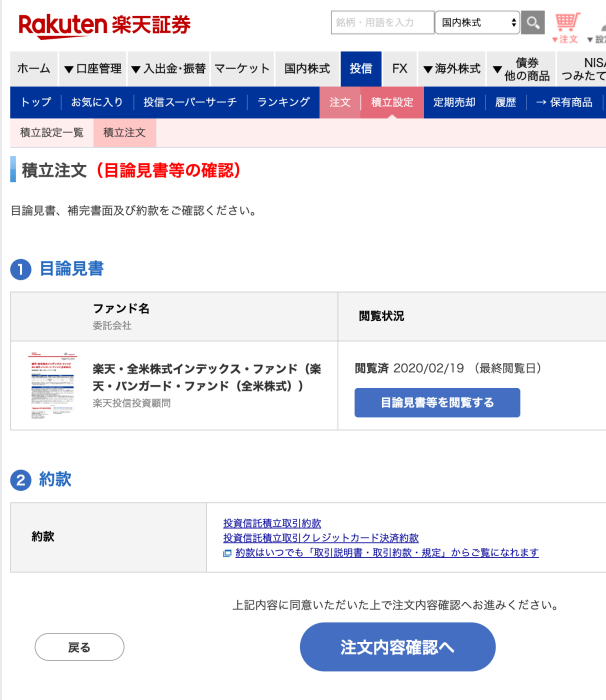The height and width of the screenshot is (700, 606).
Task: Open the 投資信託積立取引約款 link
Action: click(x=272, y=523)
